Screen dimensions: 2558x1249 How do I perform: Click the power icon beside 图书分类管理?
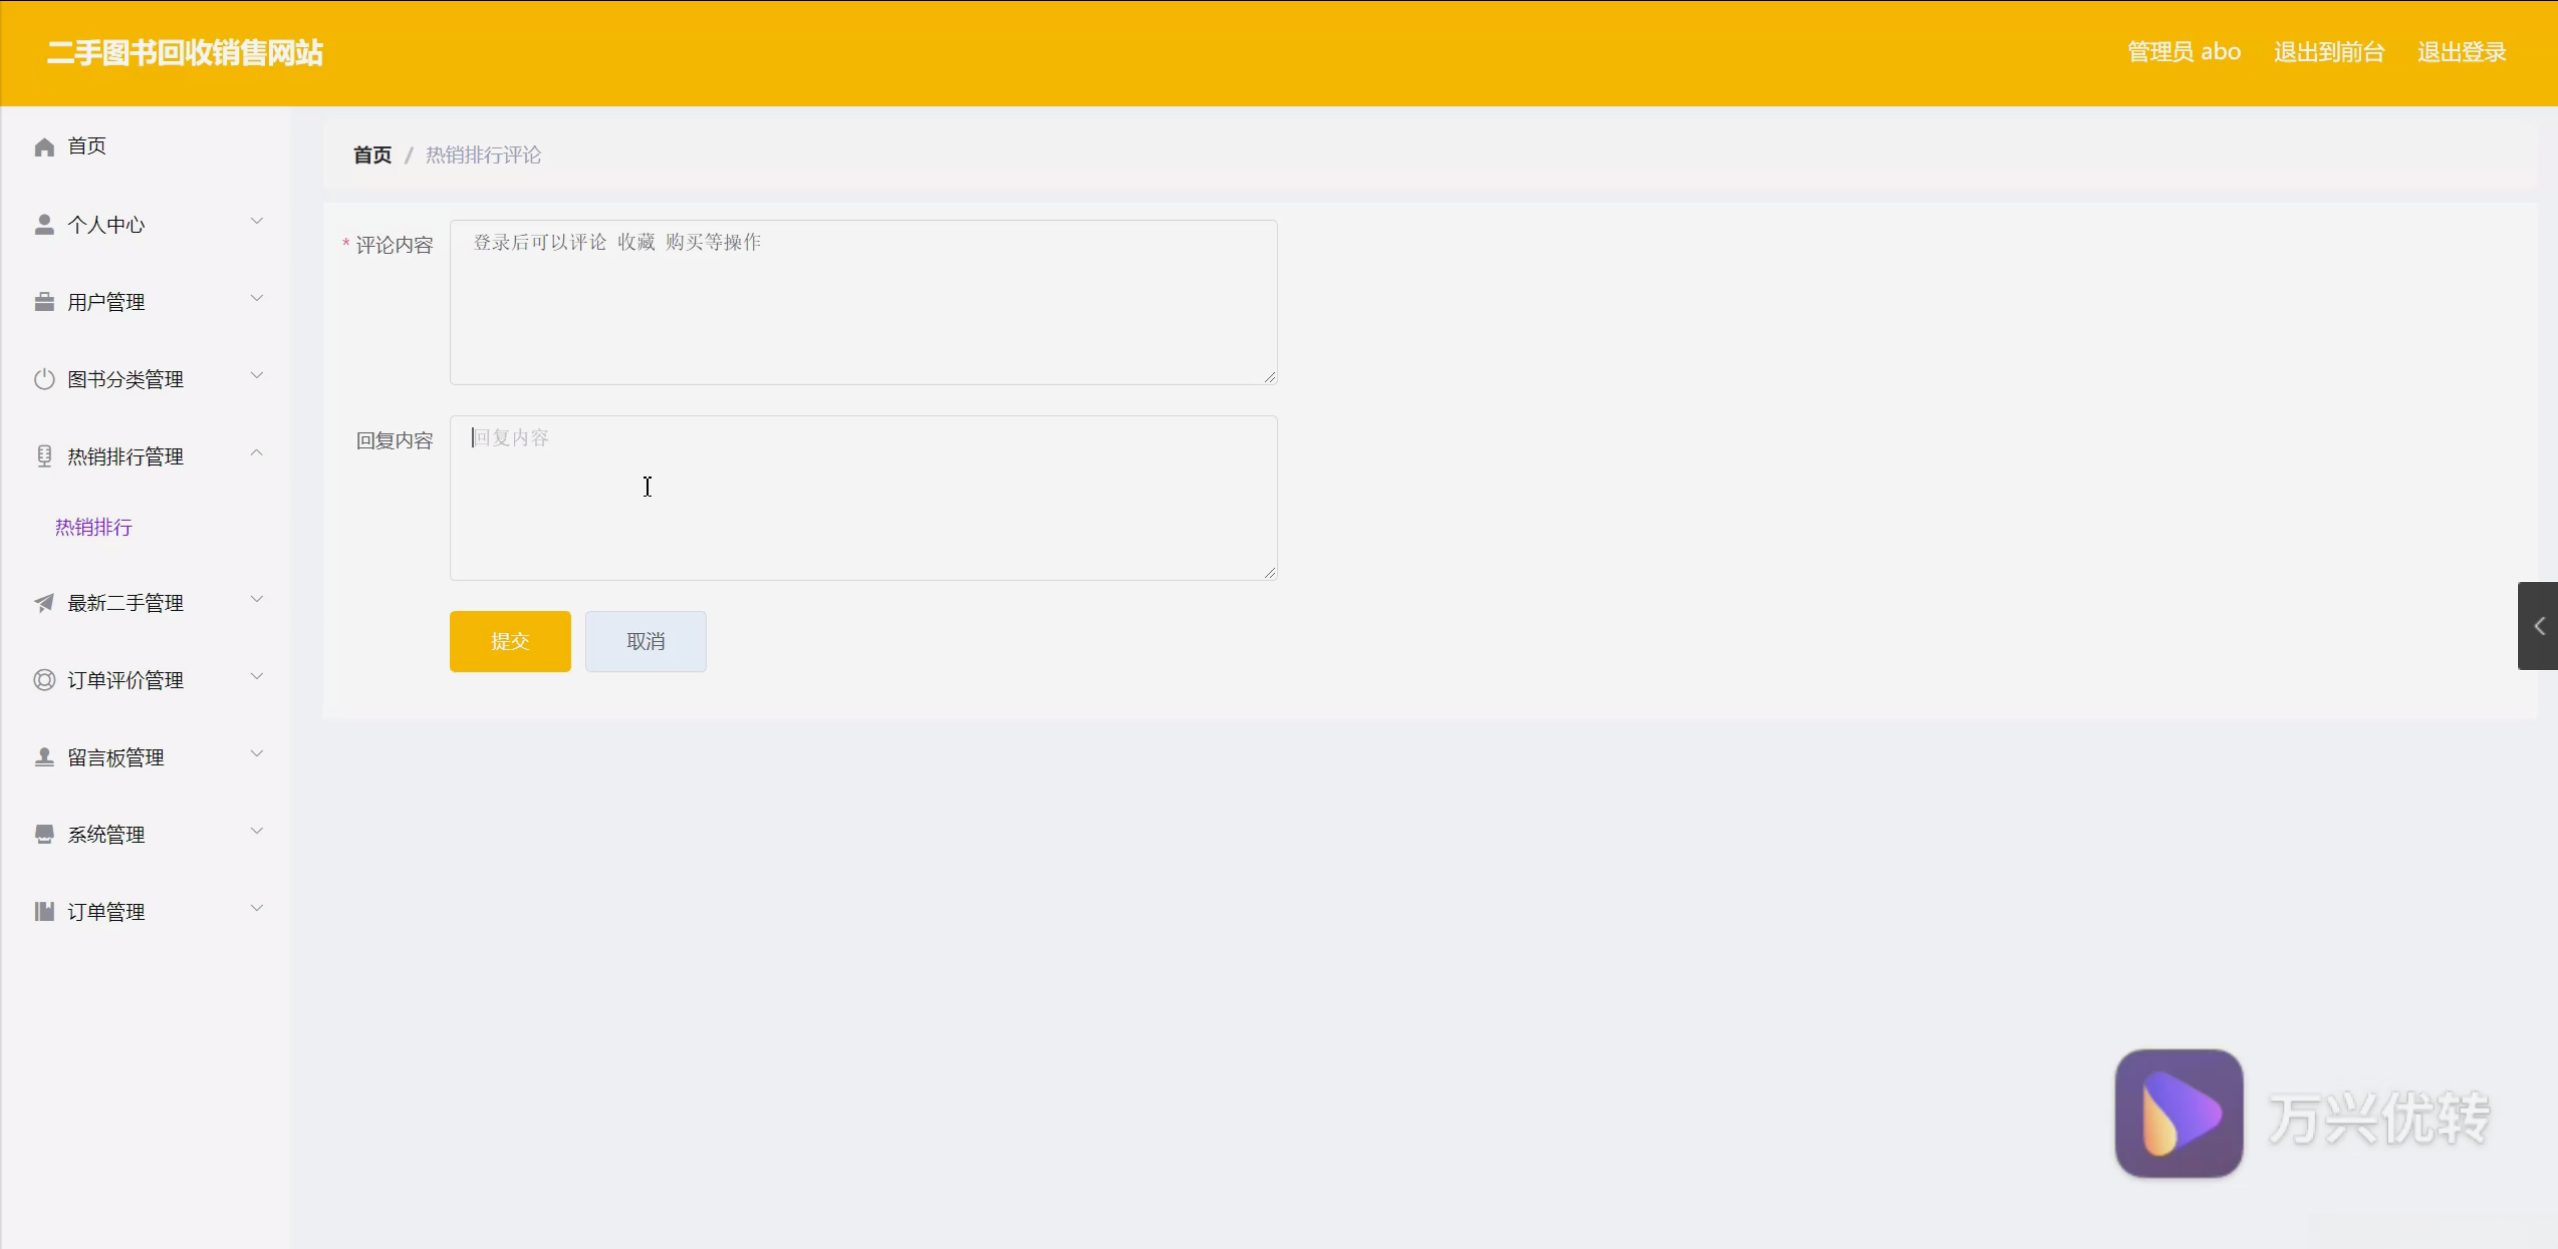[x=44, y=379]
